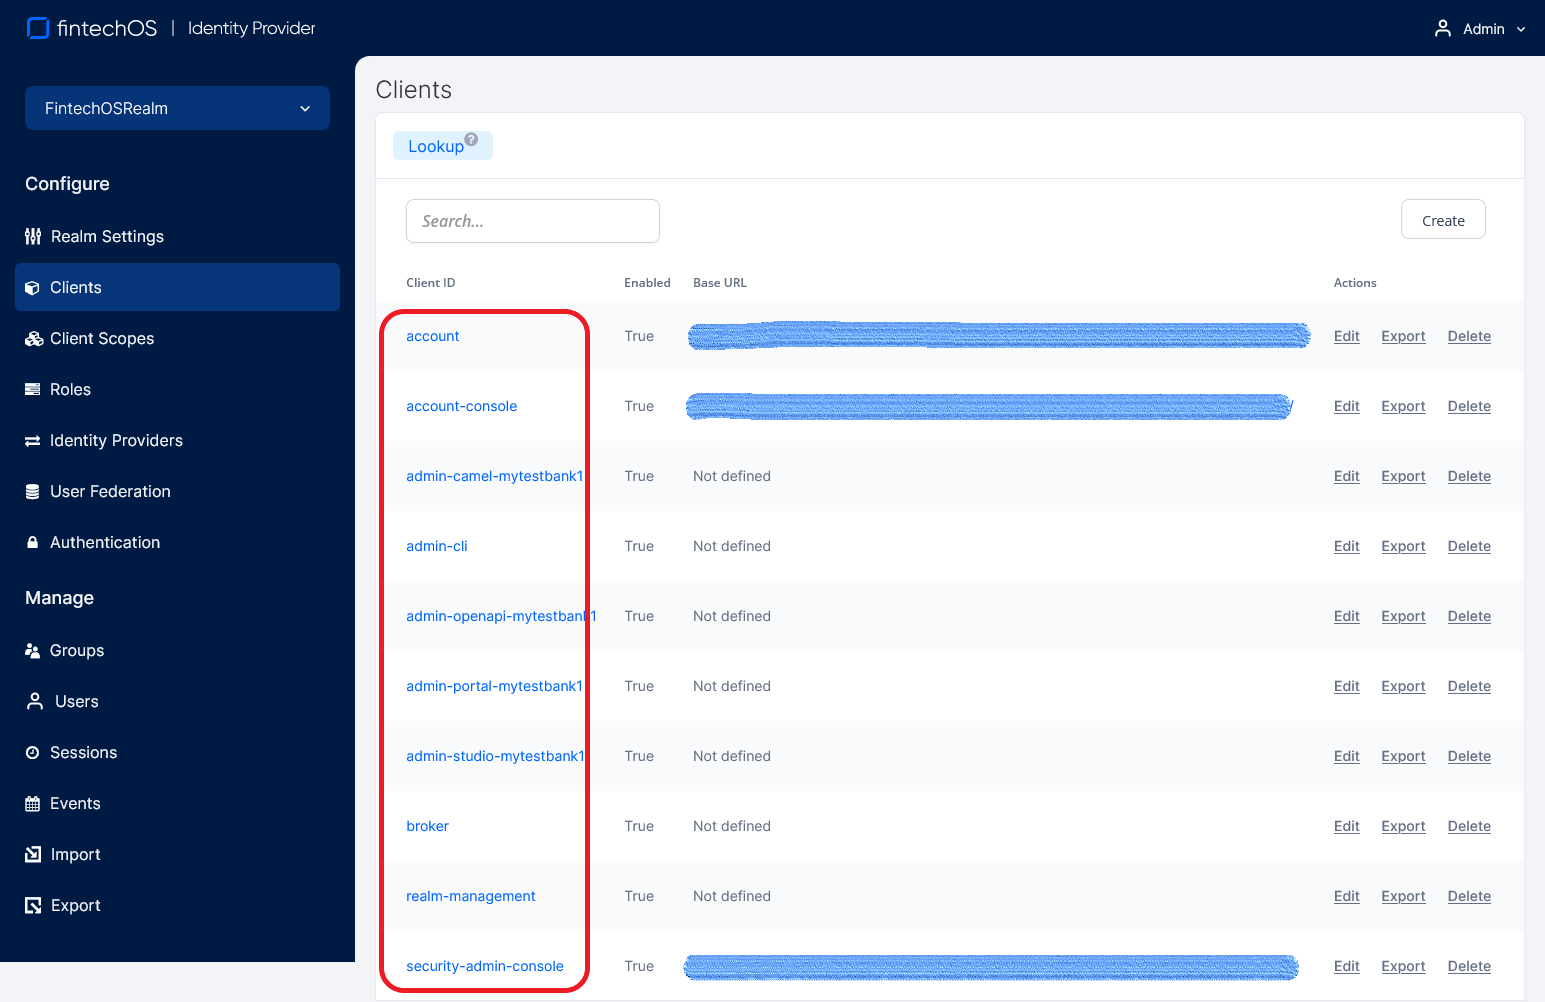Click the Authentication lock icon

(x=33, y=543)
